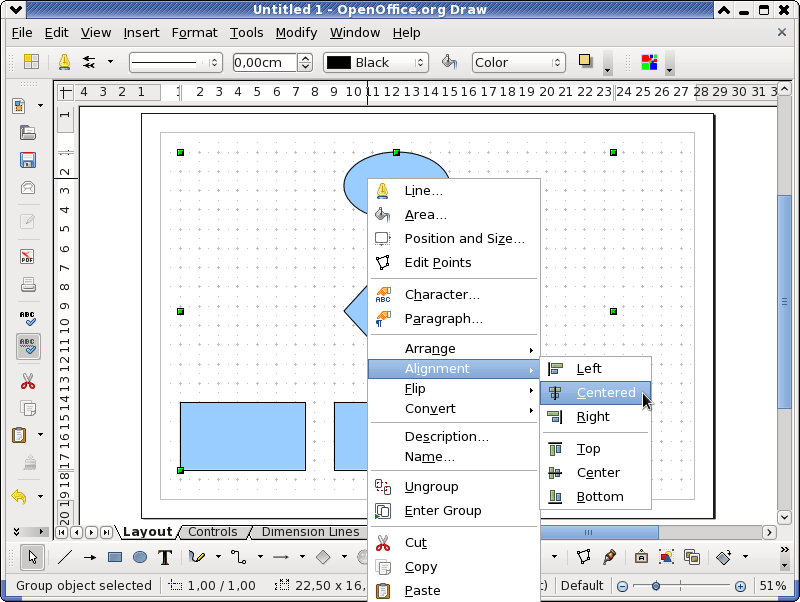Select the Ellipse tool

[140, 557]
